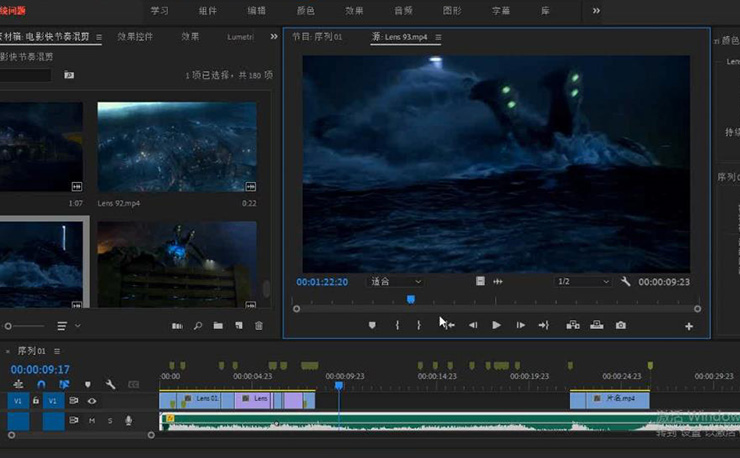Open the 适合 zoom level dropdown
The width and height of the screenshot is (740, 458).
point(395,282)
